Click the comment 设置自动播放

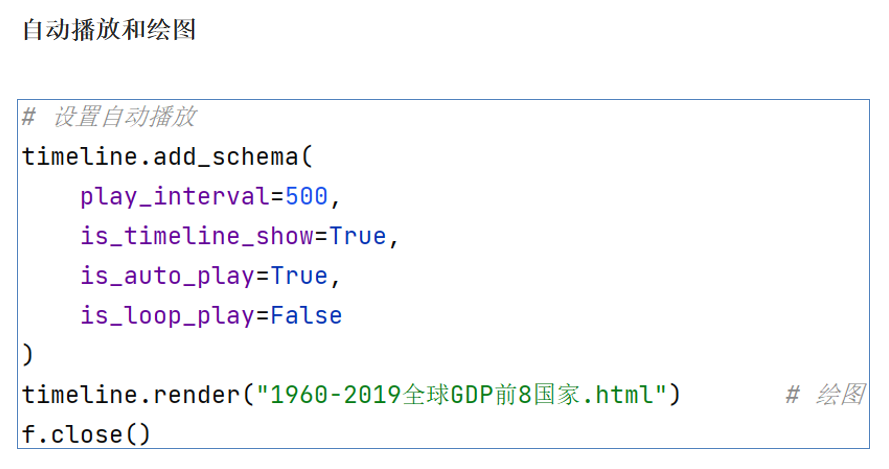[x=124, y=118]
